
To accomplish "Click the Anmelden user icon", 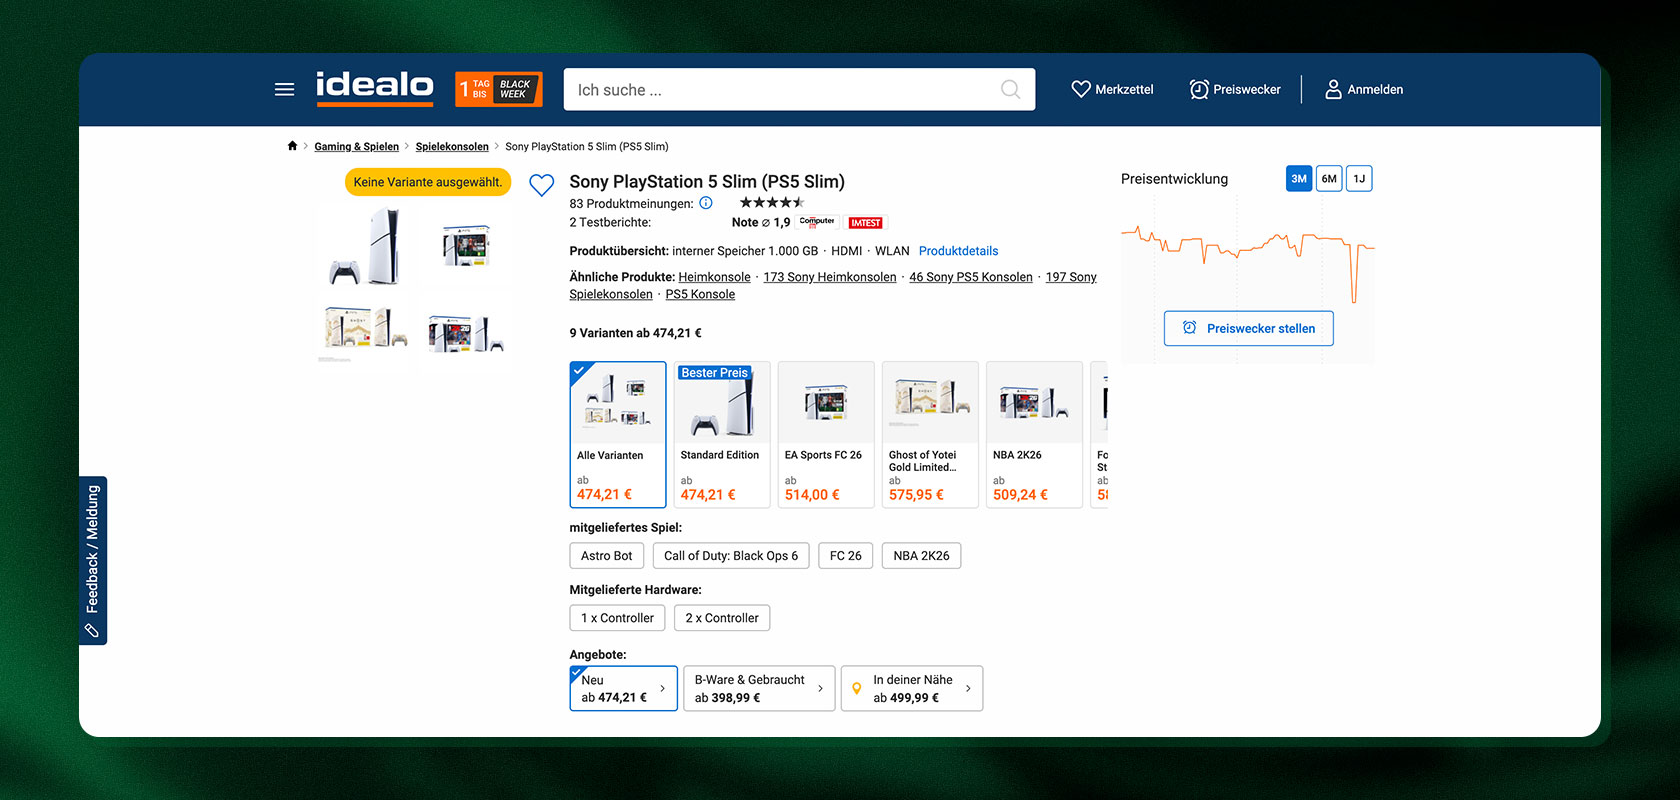I will pos(1333,89).
